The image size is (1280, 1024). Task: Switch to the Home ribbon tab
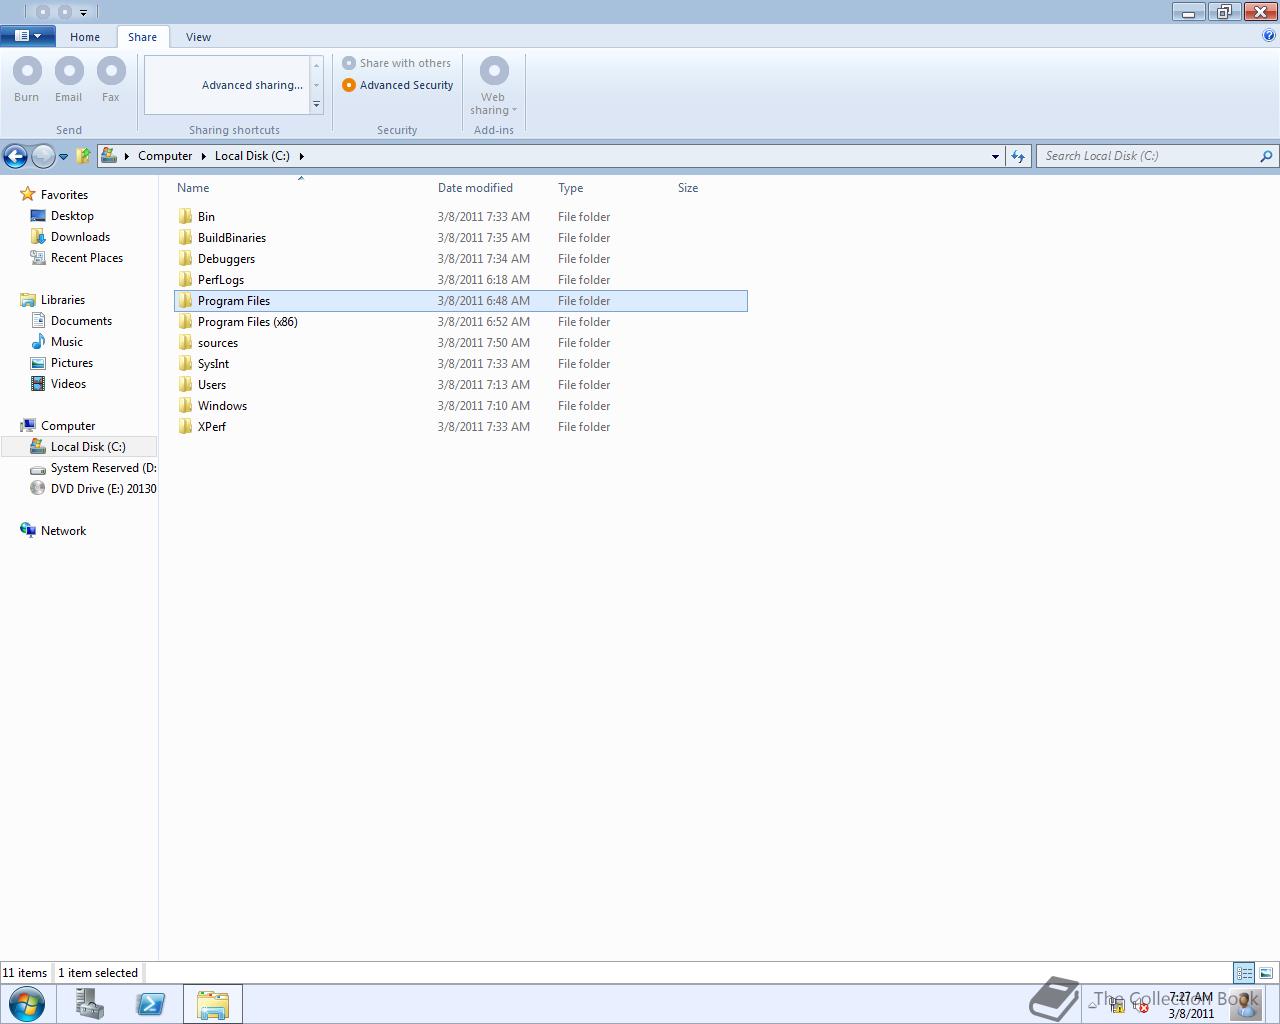click(x=85, y=37)
